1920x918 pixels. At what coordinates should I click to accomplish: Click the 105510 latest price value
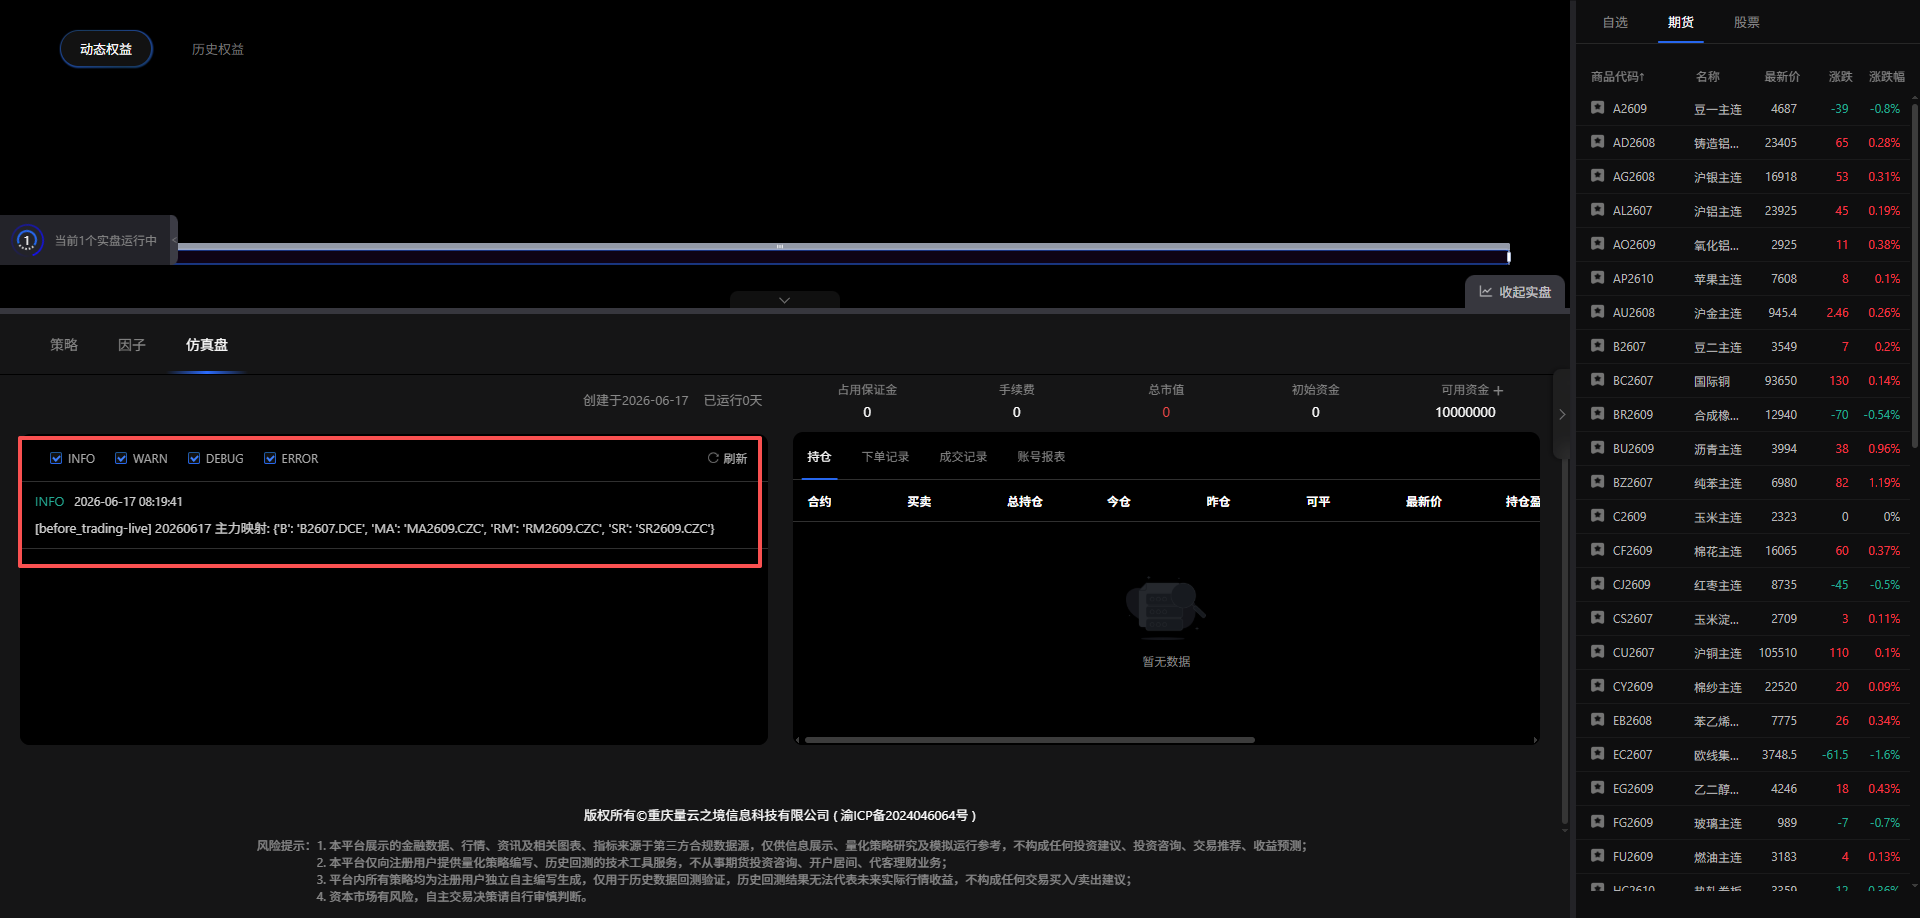tap(1778, 652)
